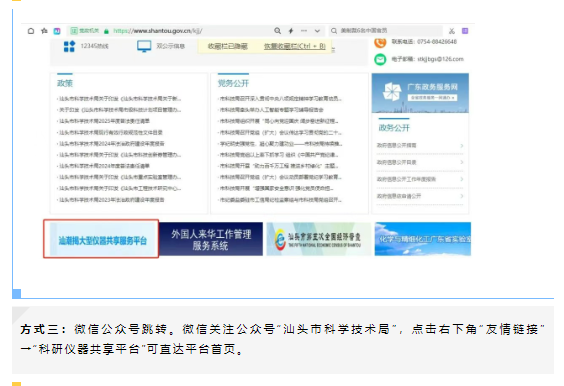
Task: Open the 双公示信息 link
Action: tap(170, 46)
